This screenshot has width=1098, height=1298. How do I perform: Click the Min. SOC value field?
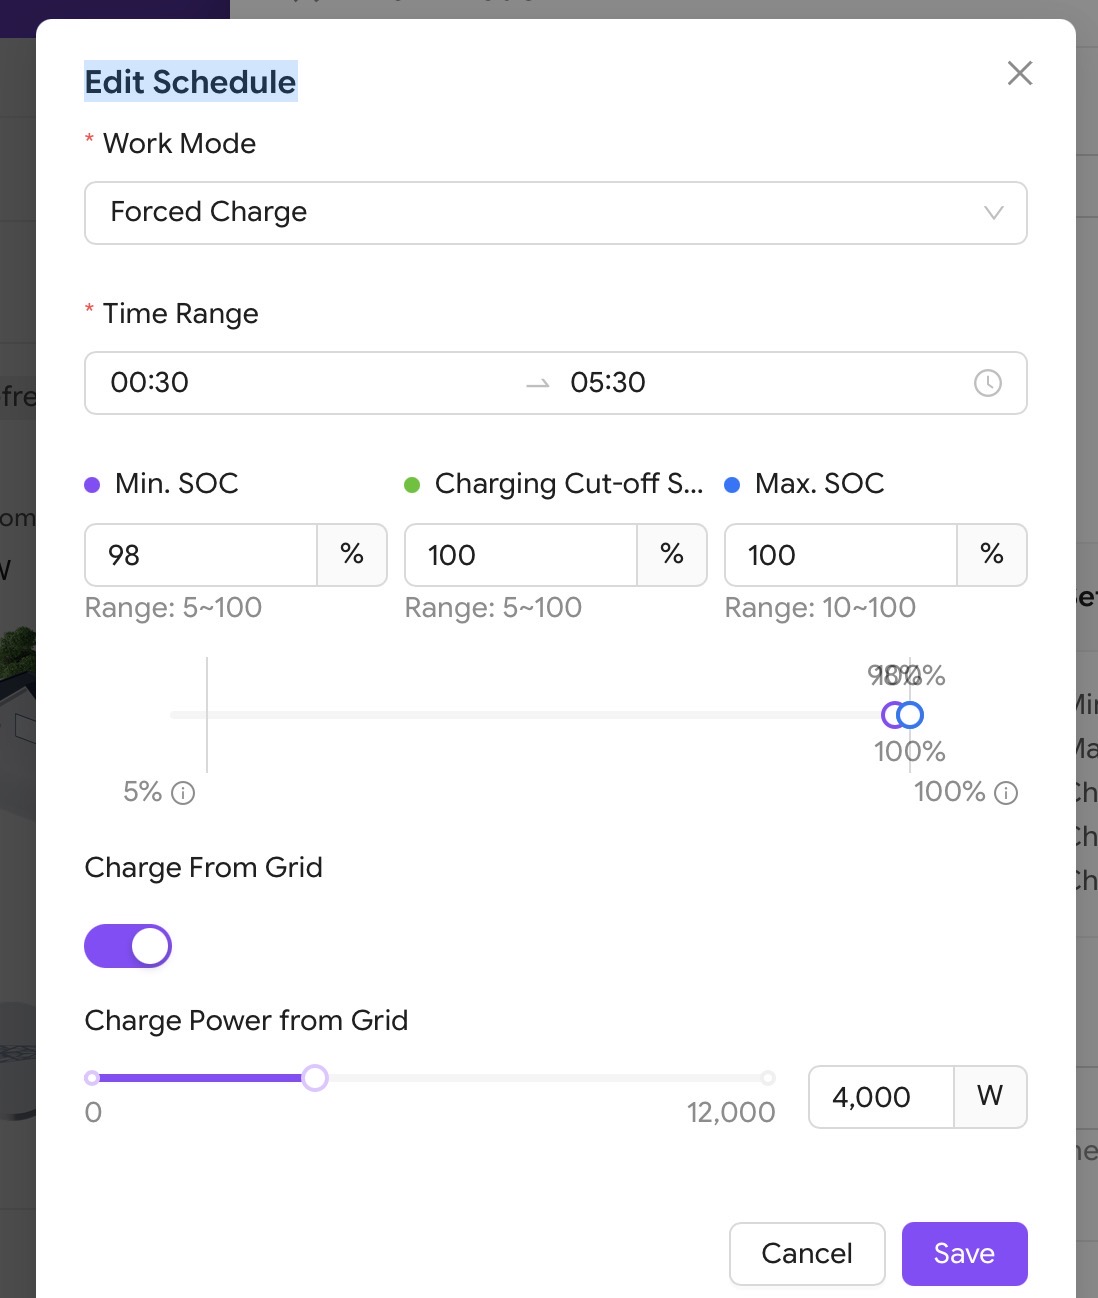click(x=200, y=555)
